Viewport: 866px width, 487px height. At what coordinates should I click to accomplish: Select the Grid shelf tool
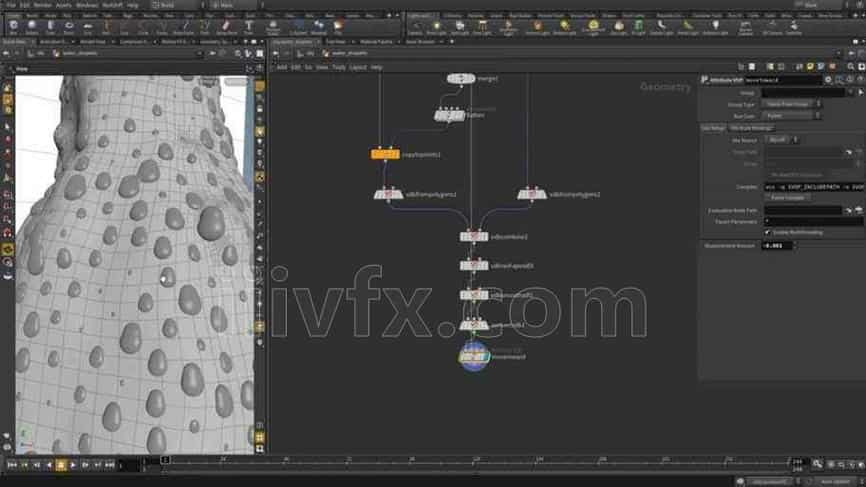87,27
